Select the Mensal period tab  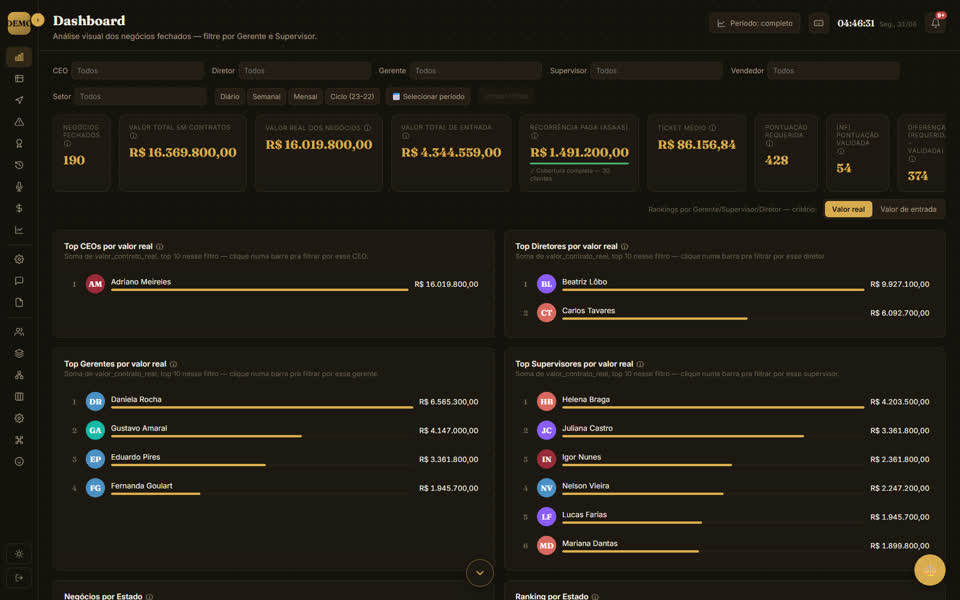tap(305, 97)
